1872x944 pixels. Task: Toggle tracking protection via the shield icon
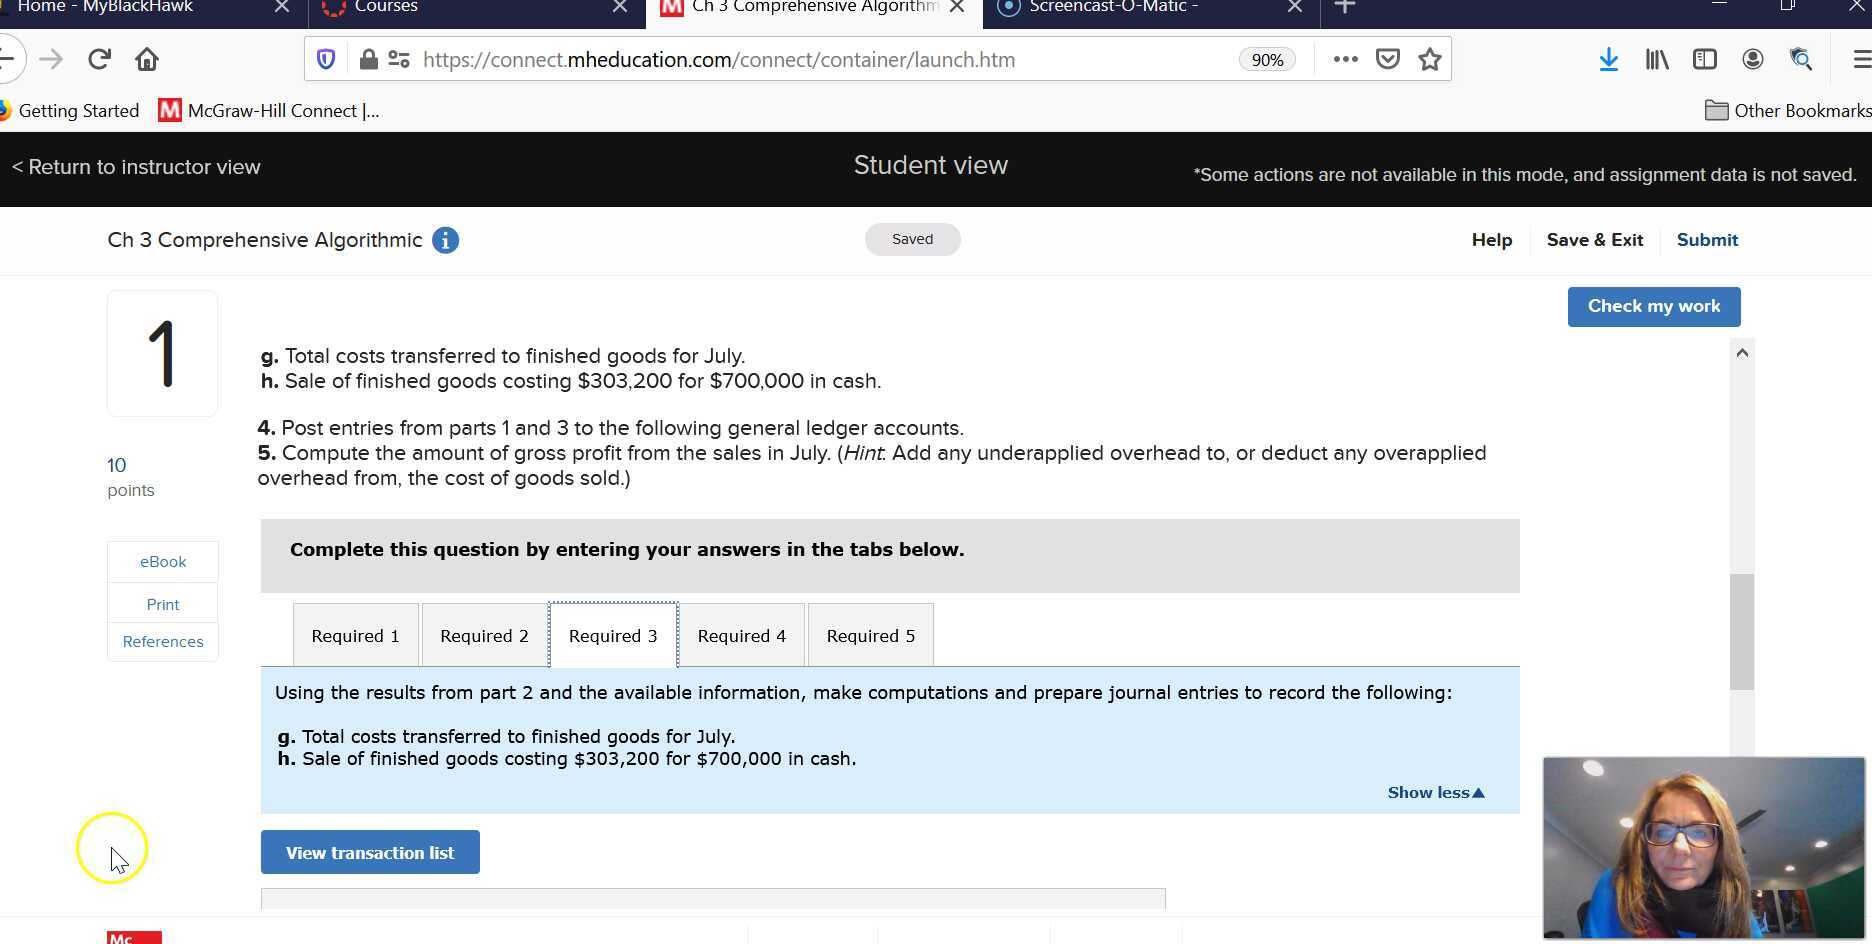point(325,58)
